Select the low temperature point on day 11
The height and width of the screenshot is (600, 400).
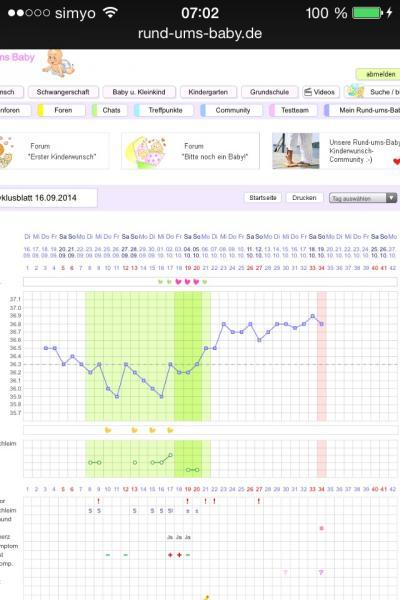(x=117, y=397)
